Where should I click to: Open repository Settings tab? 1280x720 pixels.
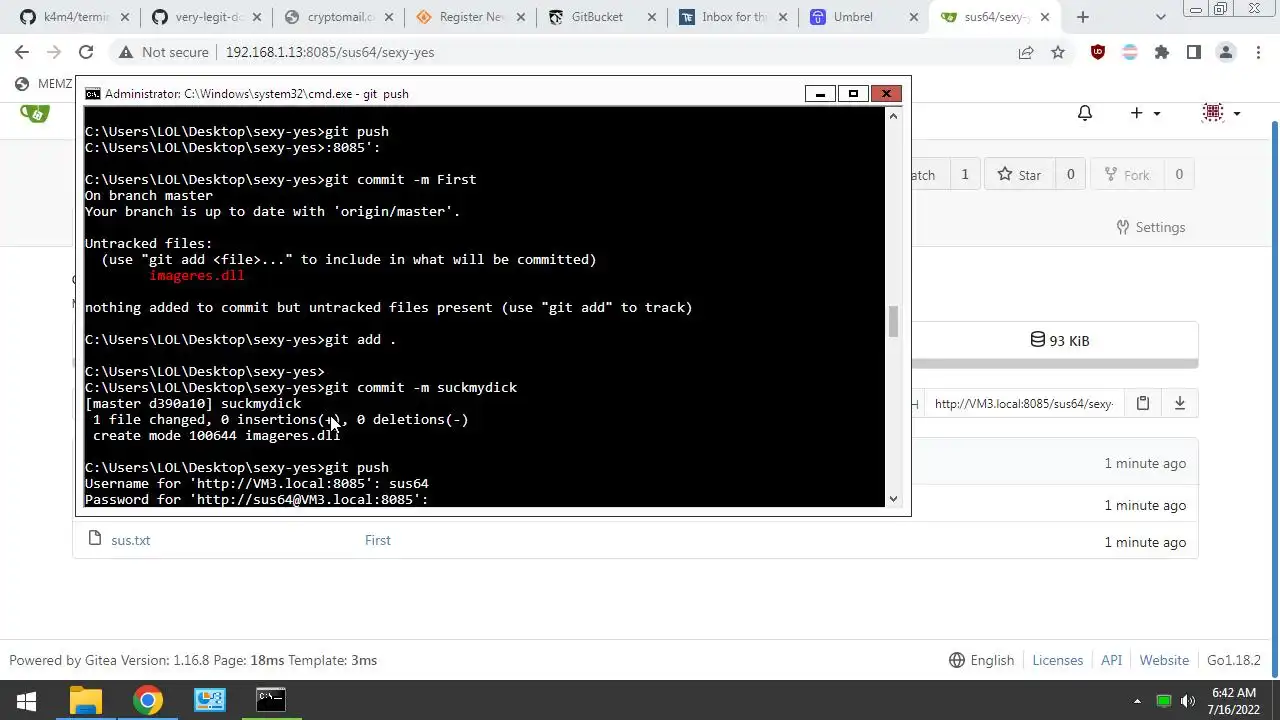(1150, 227)
